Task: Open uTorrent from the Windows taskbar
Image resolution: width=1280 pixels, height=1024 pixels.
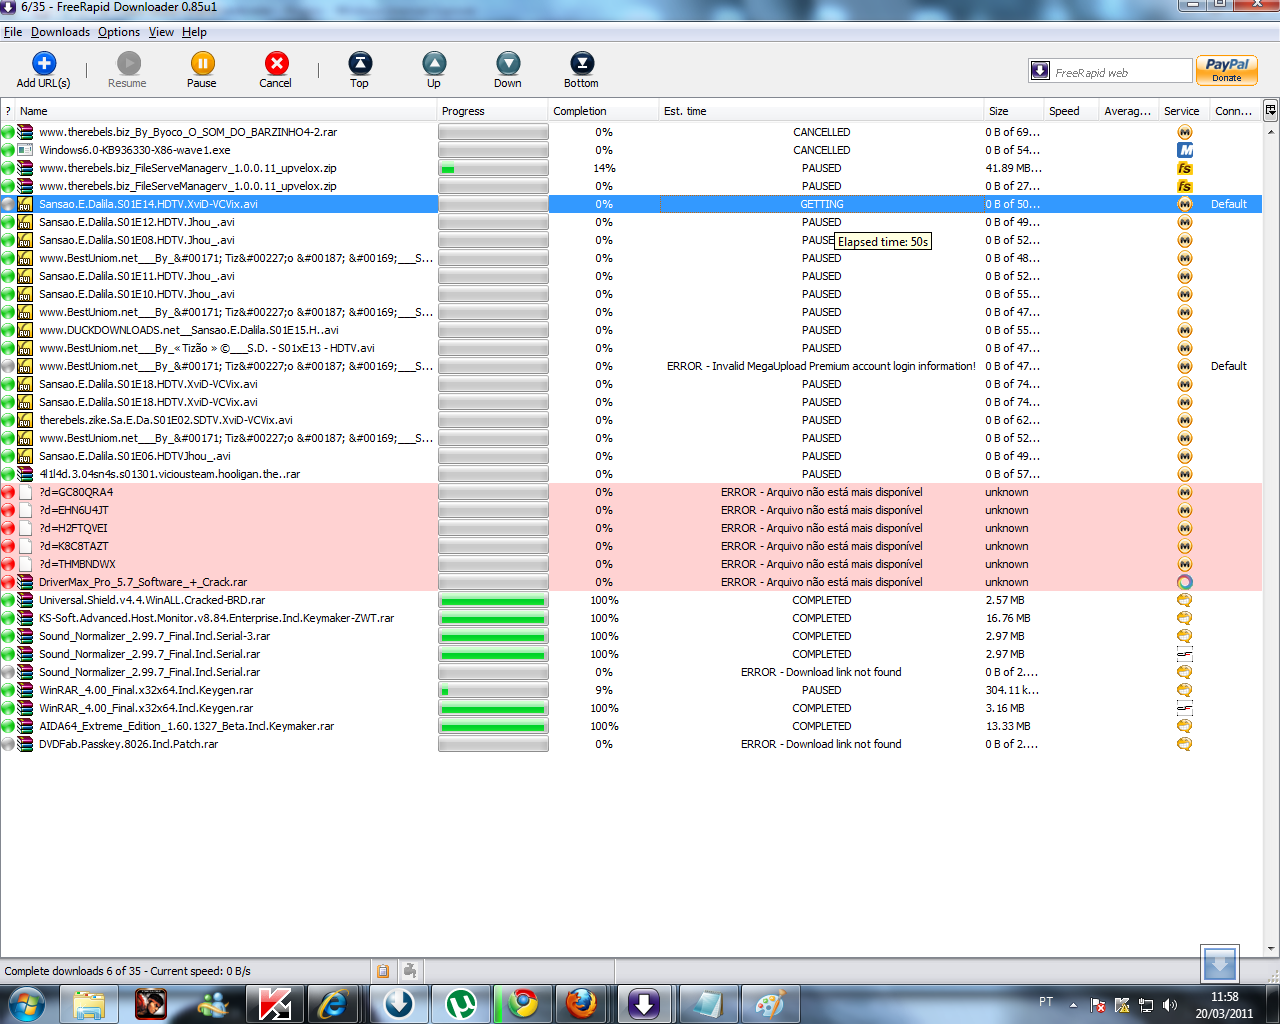Action: 461,1003
